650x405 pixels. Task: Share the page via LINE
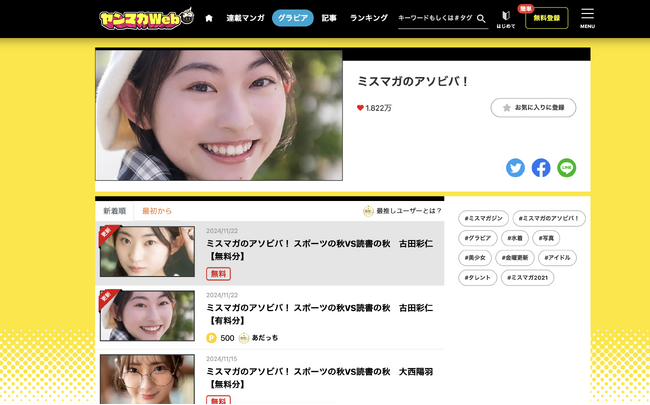point(567,168)
